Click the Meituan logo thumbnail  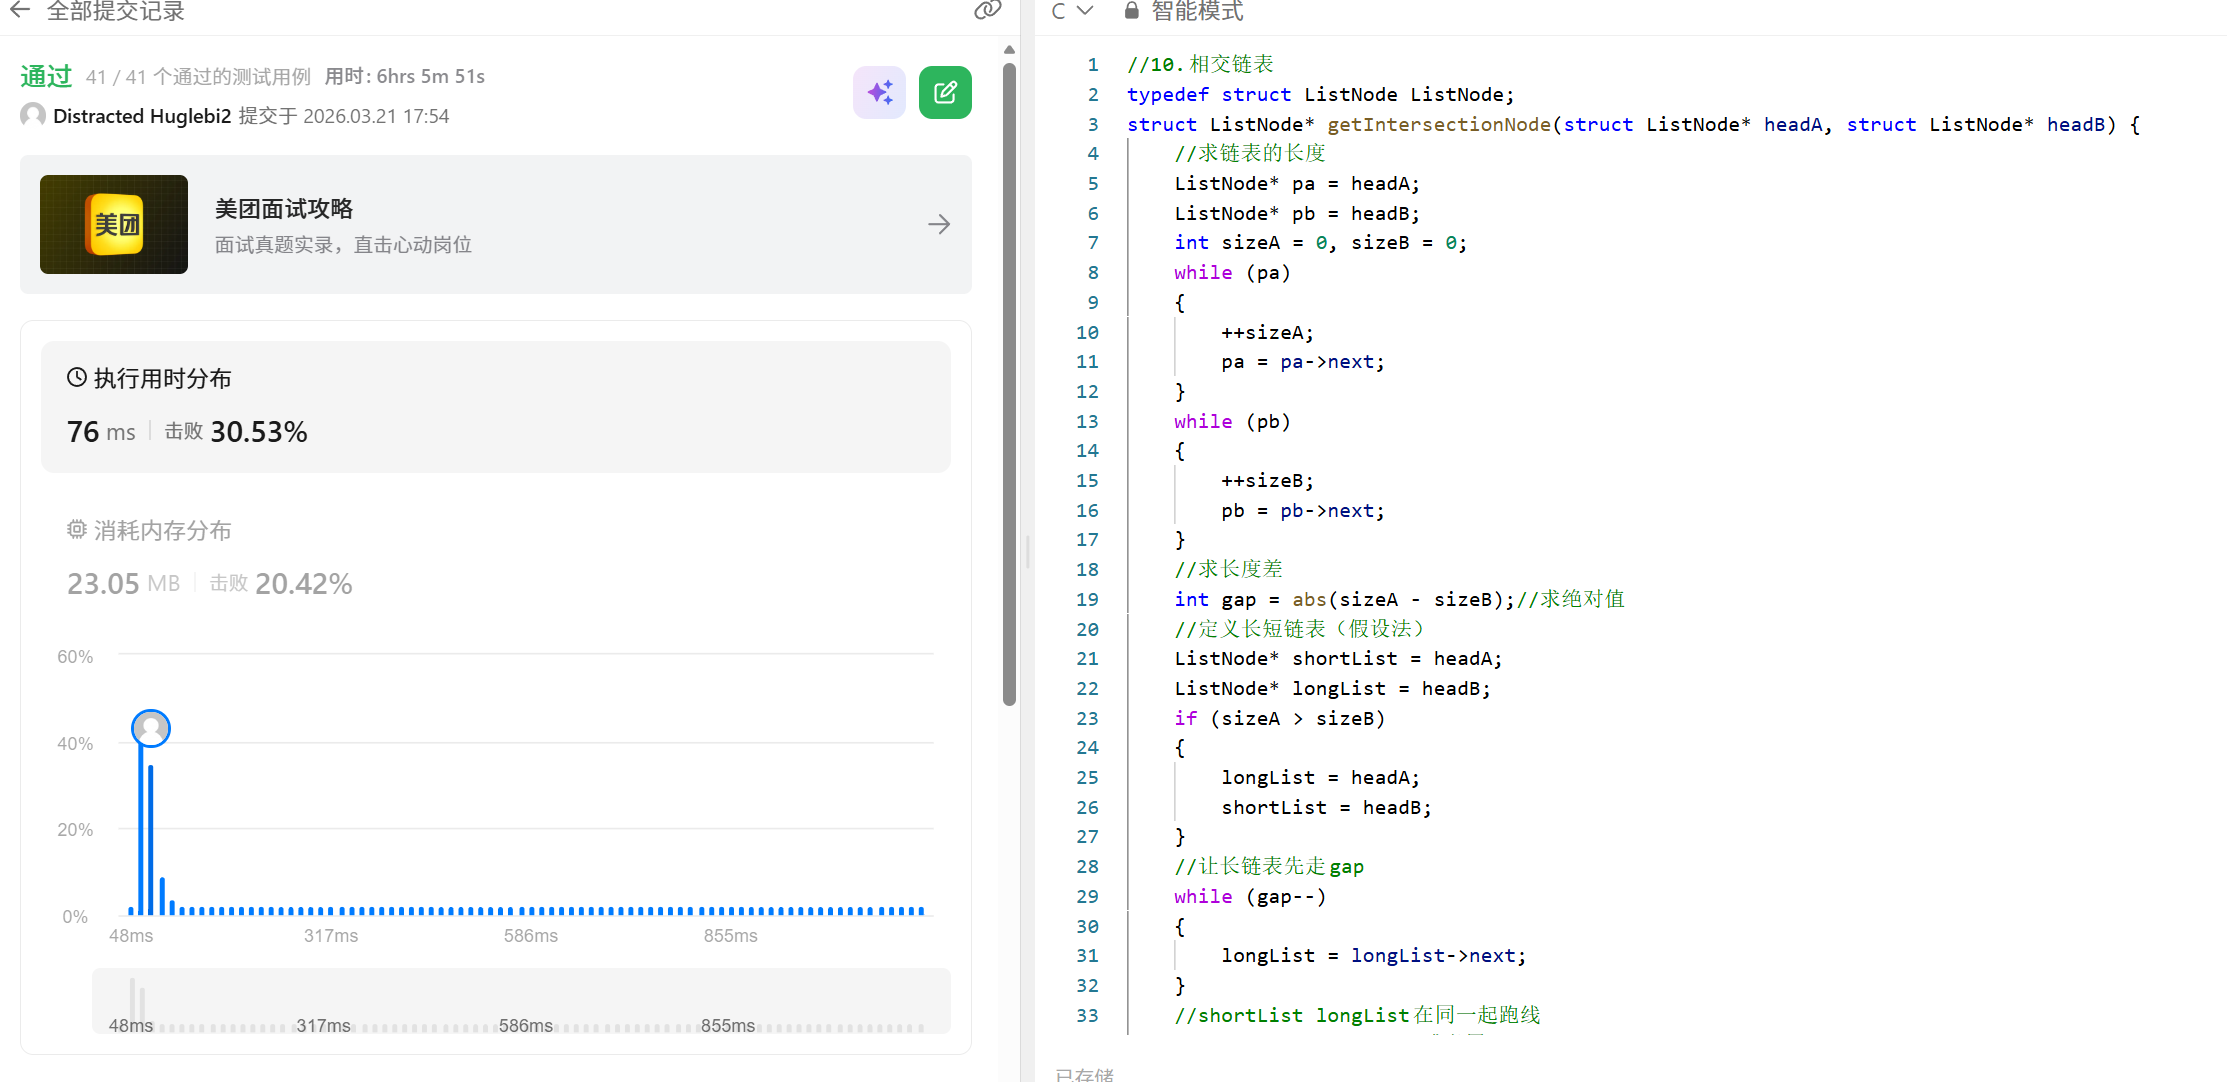click(x=114, y=225)
